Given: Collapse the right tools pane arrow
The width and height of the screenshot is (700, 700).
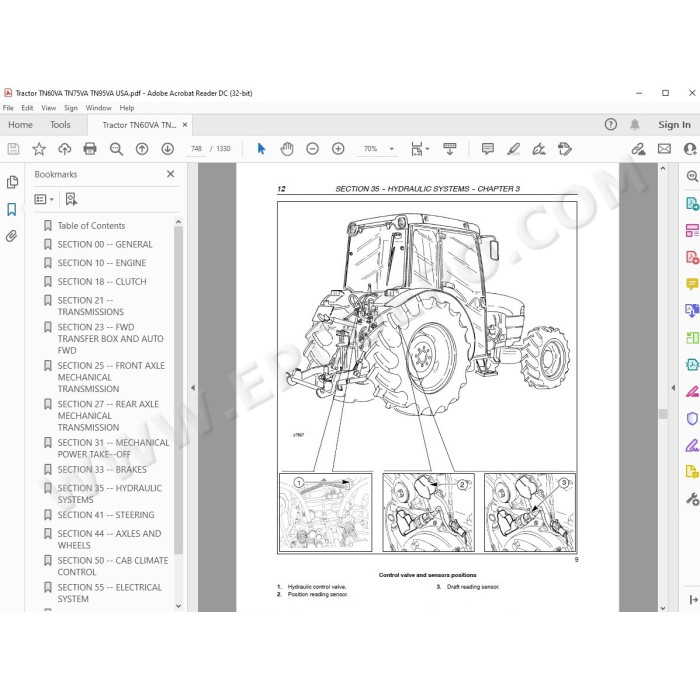Looking at the screenshot, I should (x=673, y=388).
